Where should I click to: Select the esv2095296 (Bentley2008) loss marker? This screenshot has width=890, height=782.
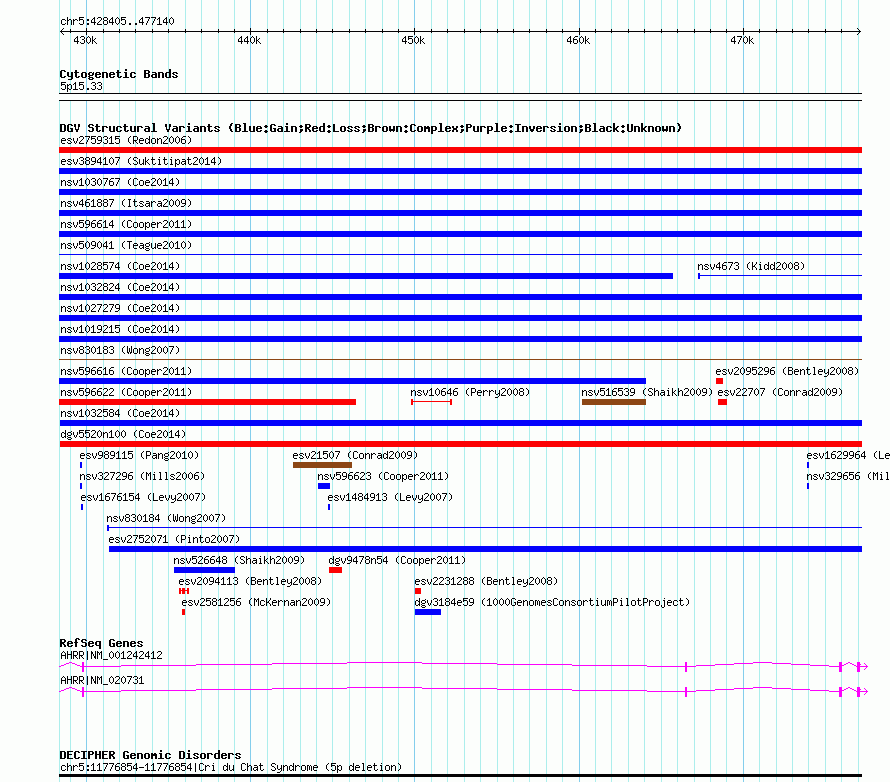tap(719, 381)
